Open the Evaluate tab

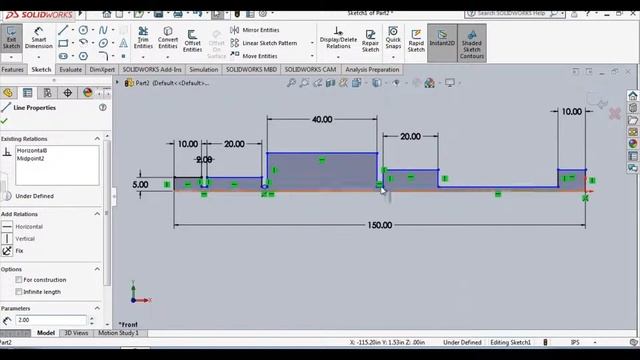click(71, 69)
